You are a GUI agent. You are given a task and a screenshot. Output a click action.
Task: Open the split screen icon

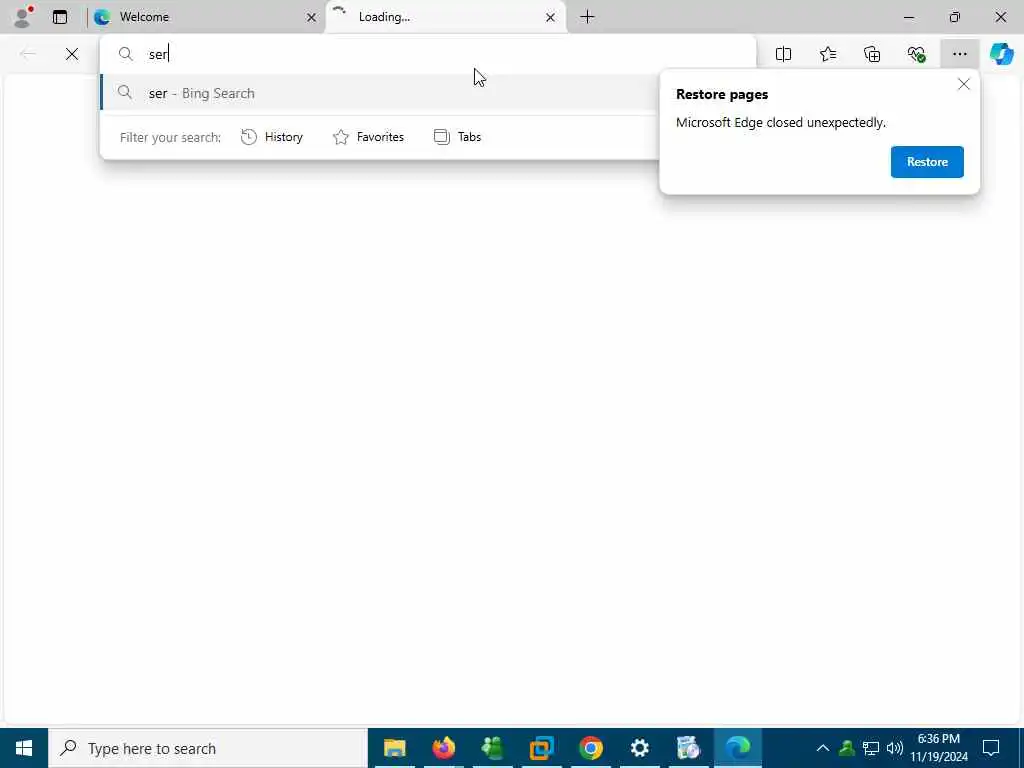[784, 54]
